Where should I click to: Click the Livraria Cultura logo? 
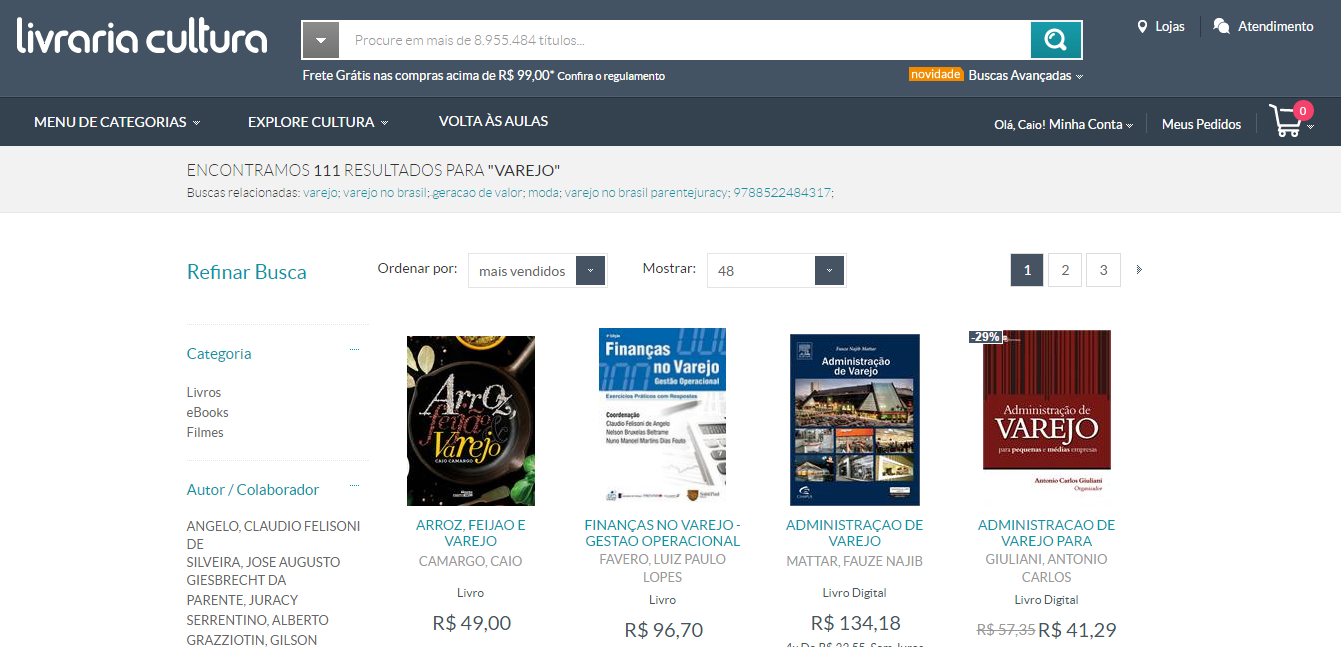(142, 37)
